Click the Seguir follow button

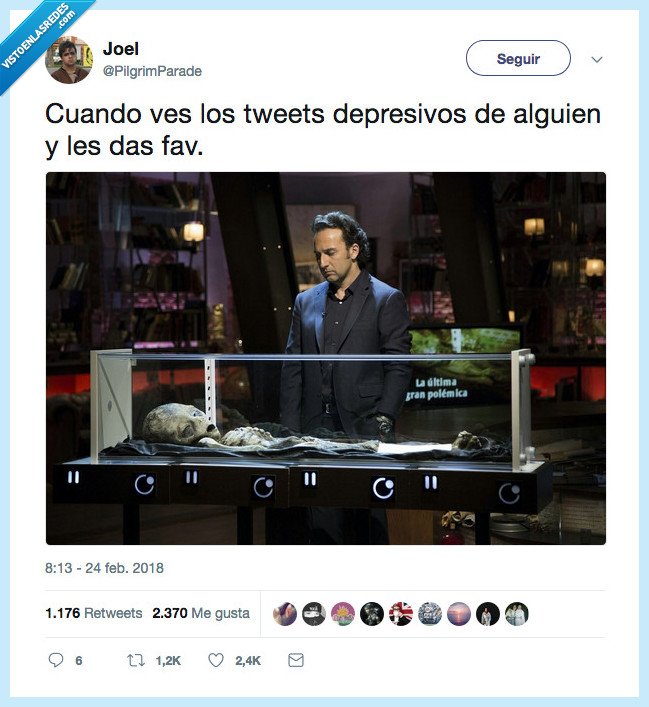(518, 58)
